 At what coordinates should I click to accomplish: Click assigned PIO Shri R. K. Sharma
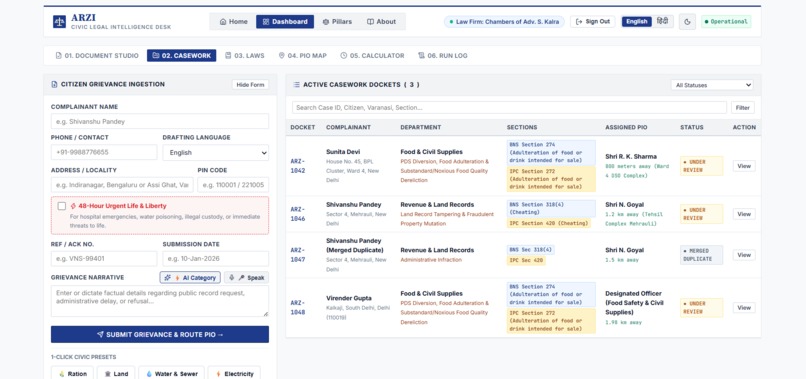pyautogui.click(x=631, y=156)
